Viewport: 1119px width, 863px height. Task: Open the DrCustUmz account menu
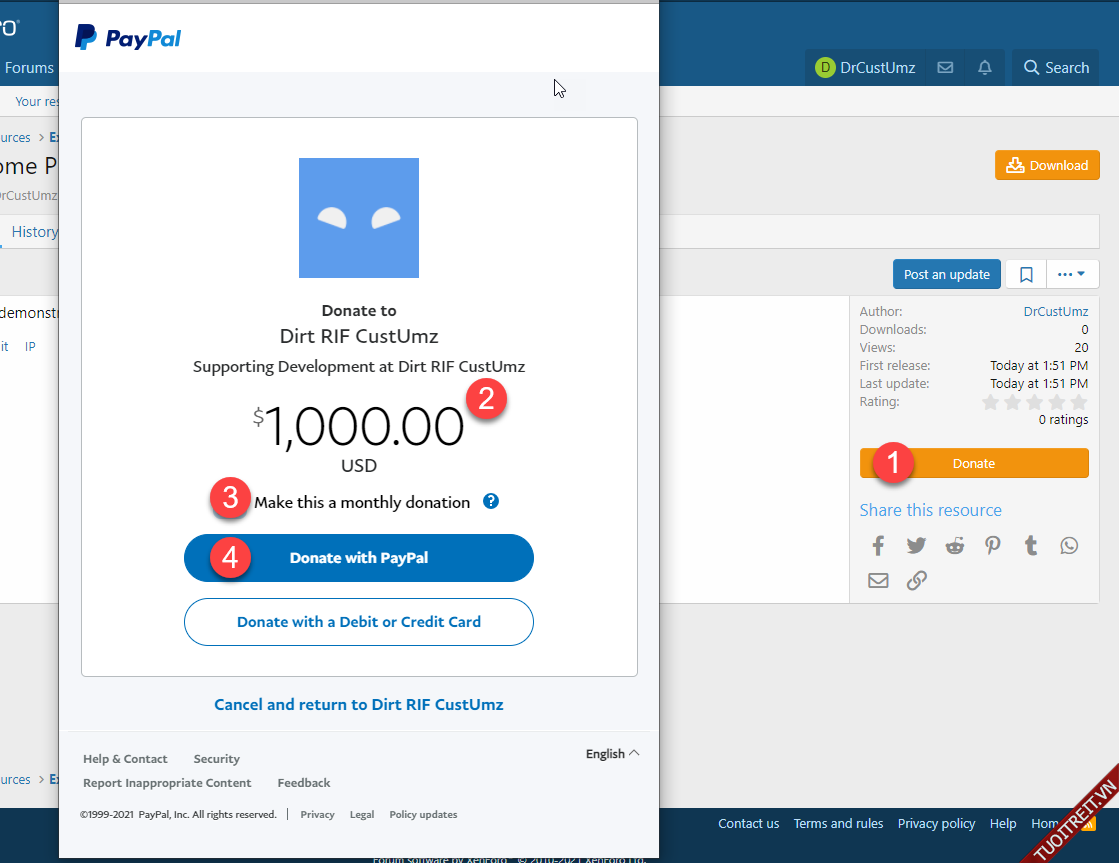click(x=866, y=68)
